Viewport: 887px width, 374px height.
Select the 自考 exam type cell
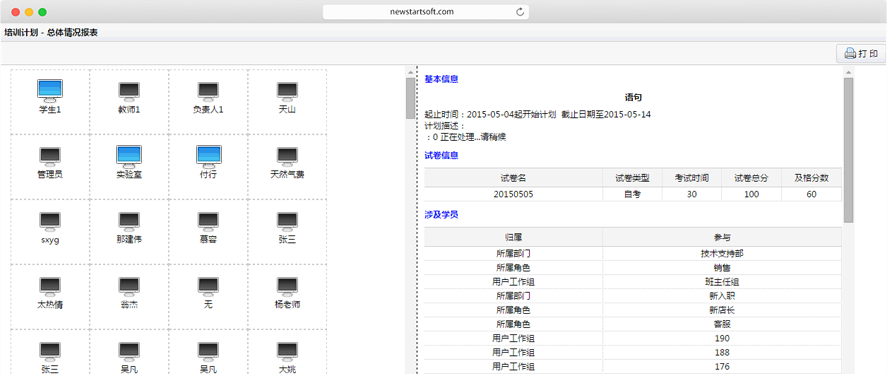click(632, 194)
